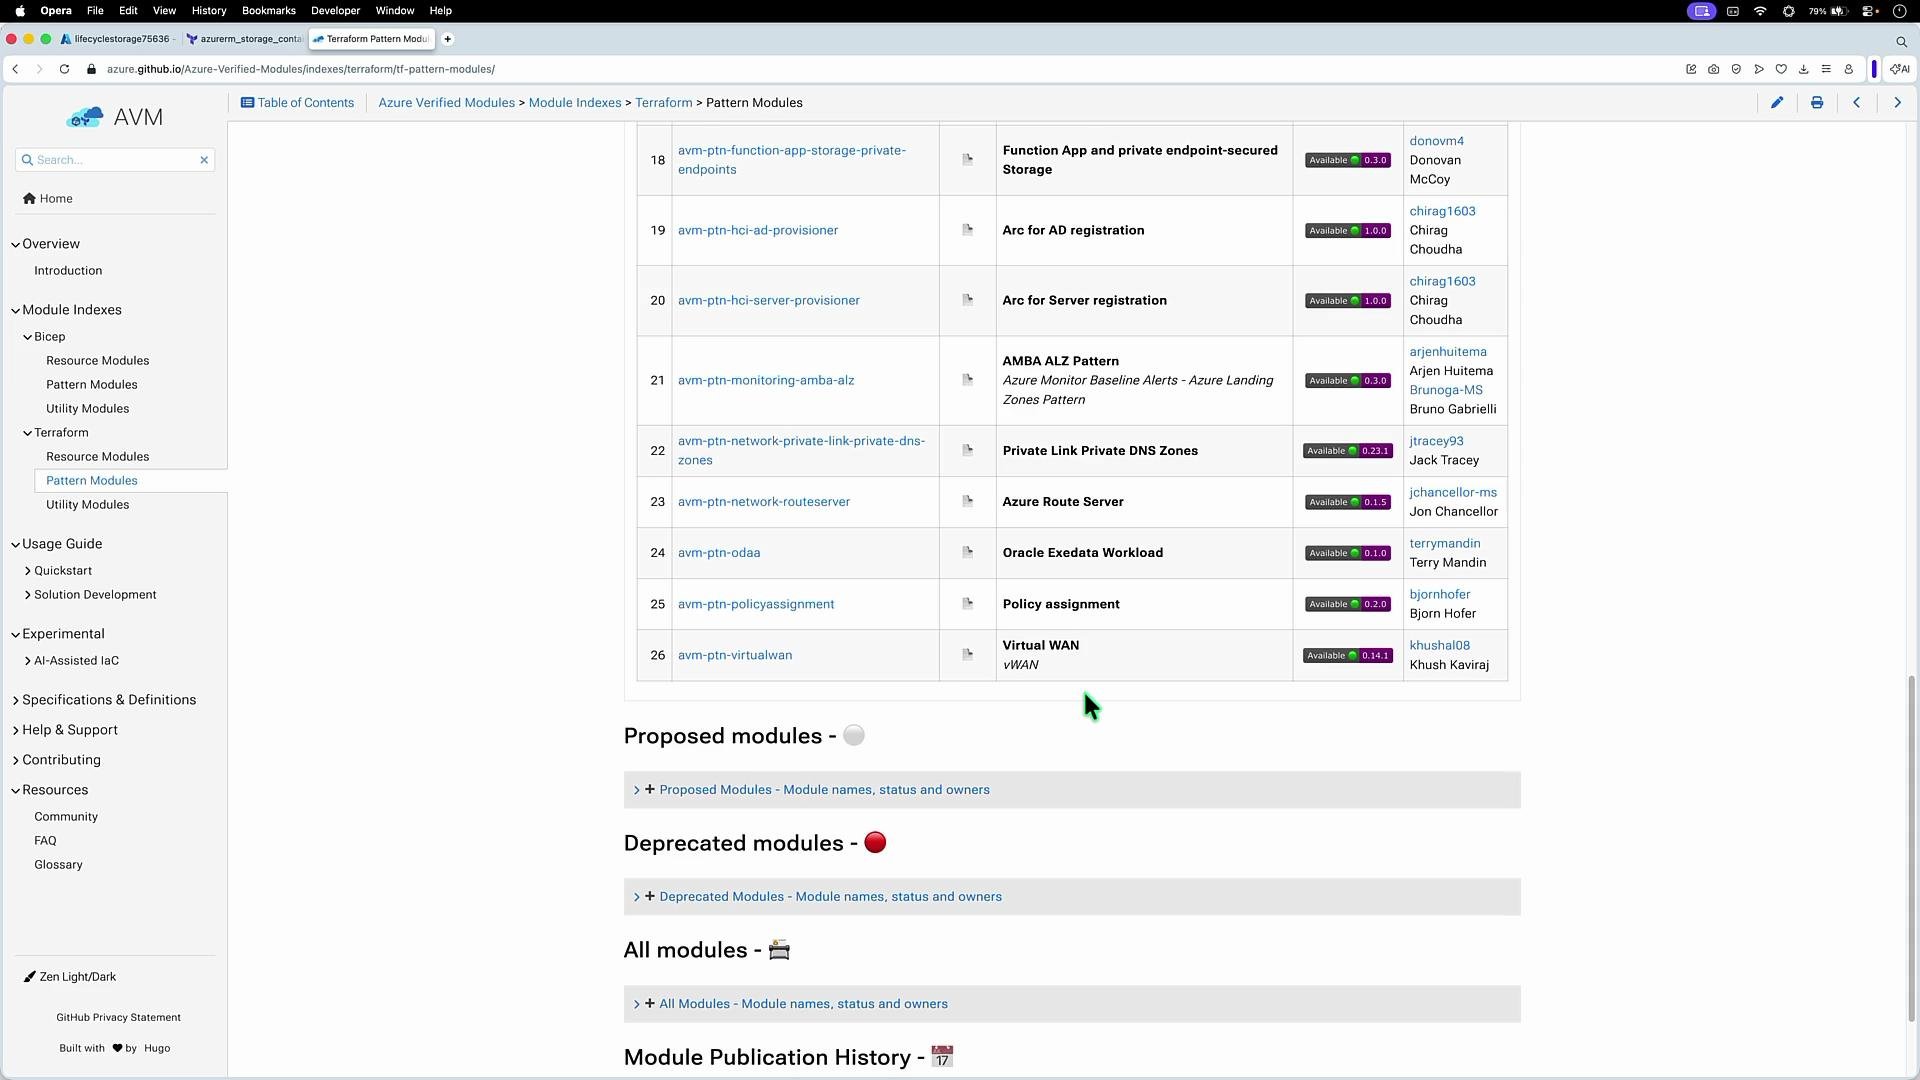Add page to bookmarks with heart icon
The height and width of the screenshot is (1080, 1920).
pos(1781,69)
